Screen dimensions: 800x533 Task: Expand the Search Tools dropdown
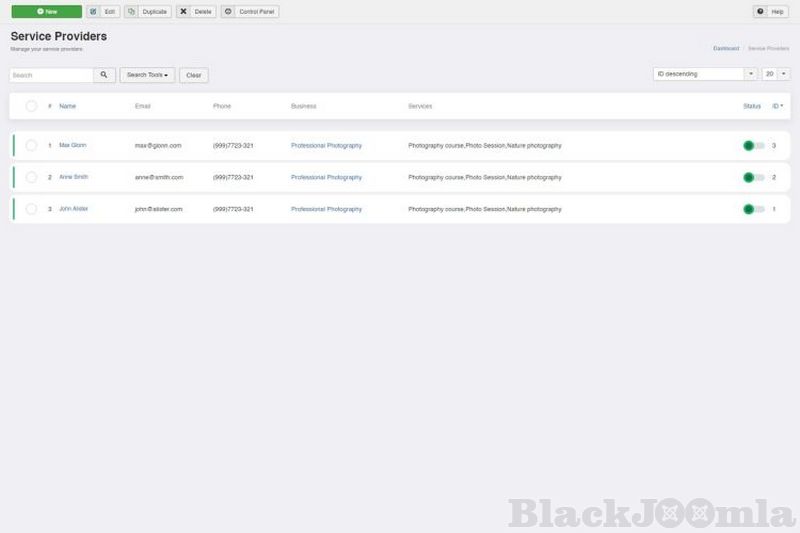point(147,75)
